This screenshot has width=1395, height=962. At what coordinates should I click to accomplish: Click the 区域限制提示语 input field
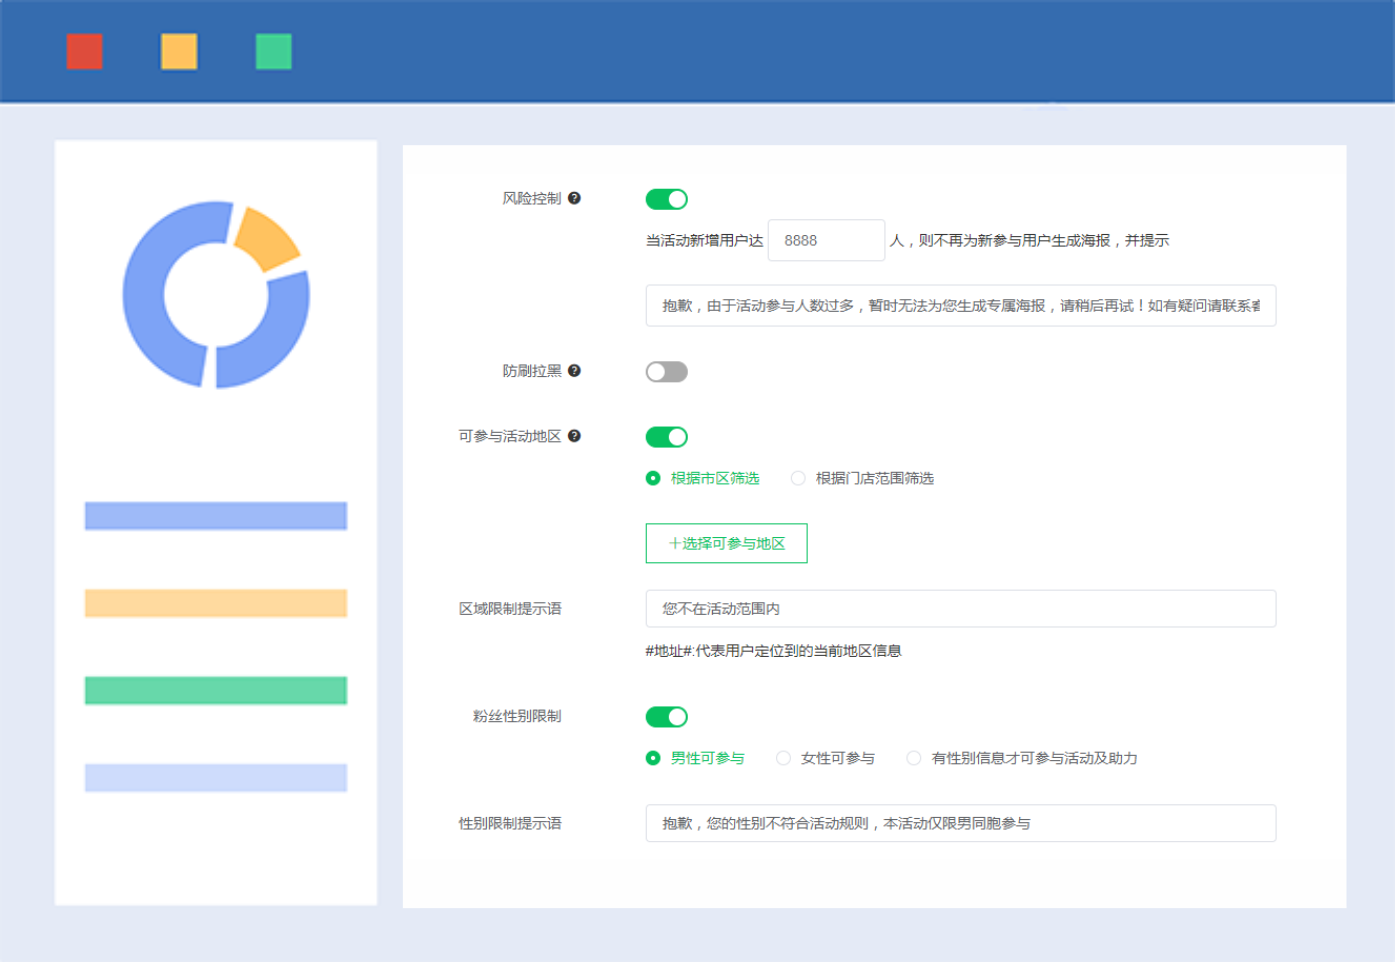click(961, 609)
